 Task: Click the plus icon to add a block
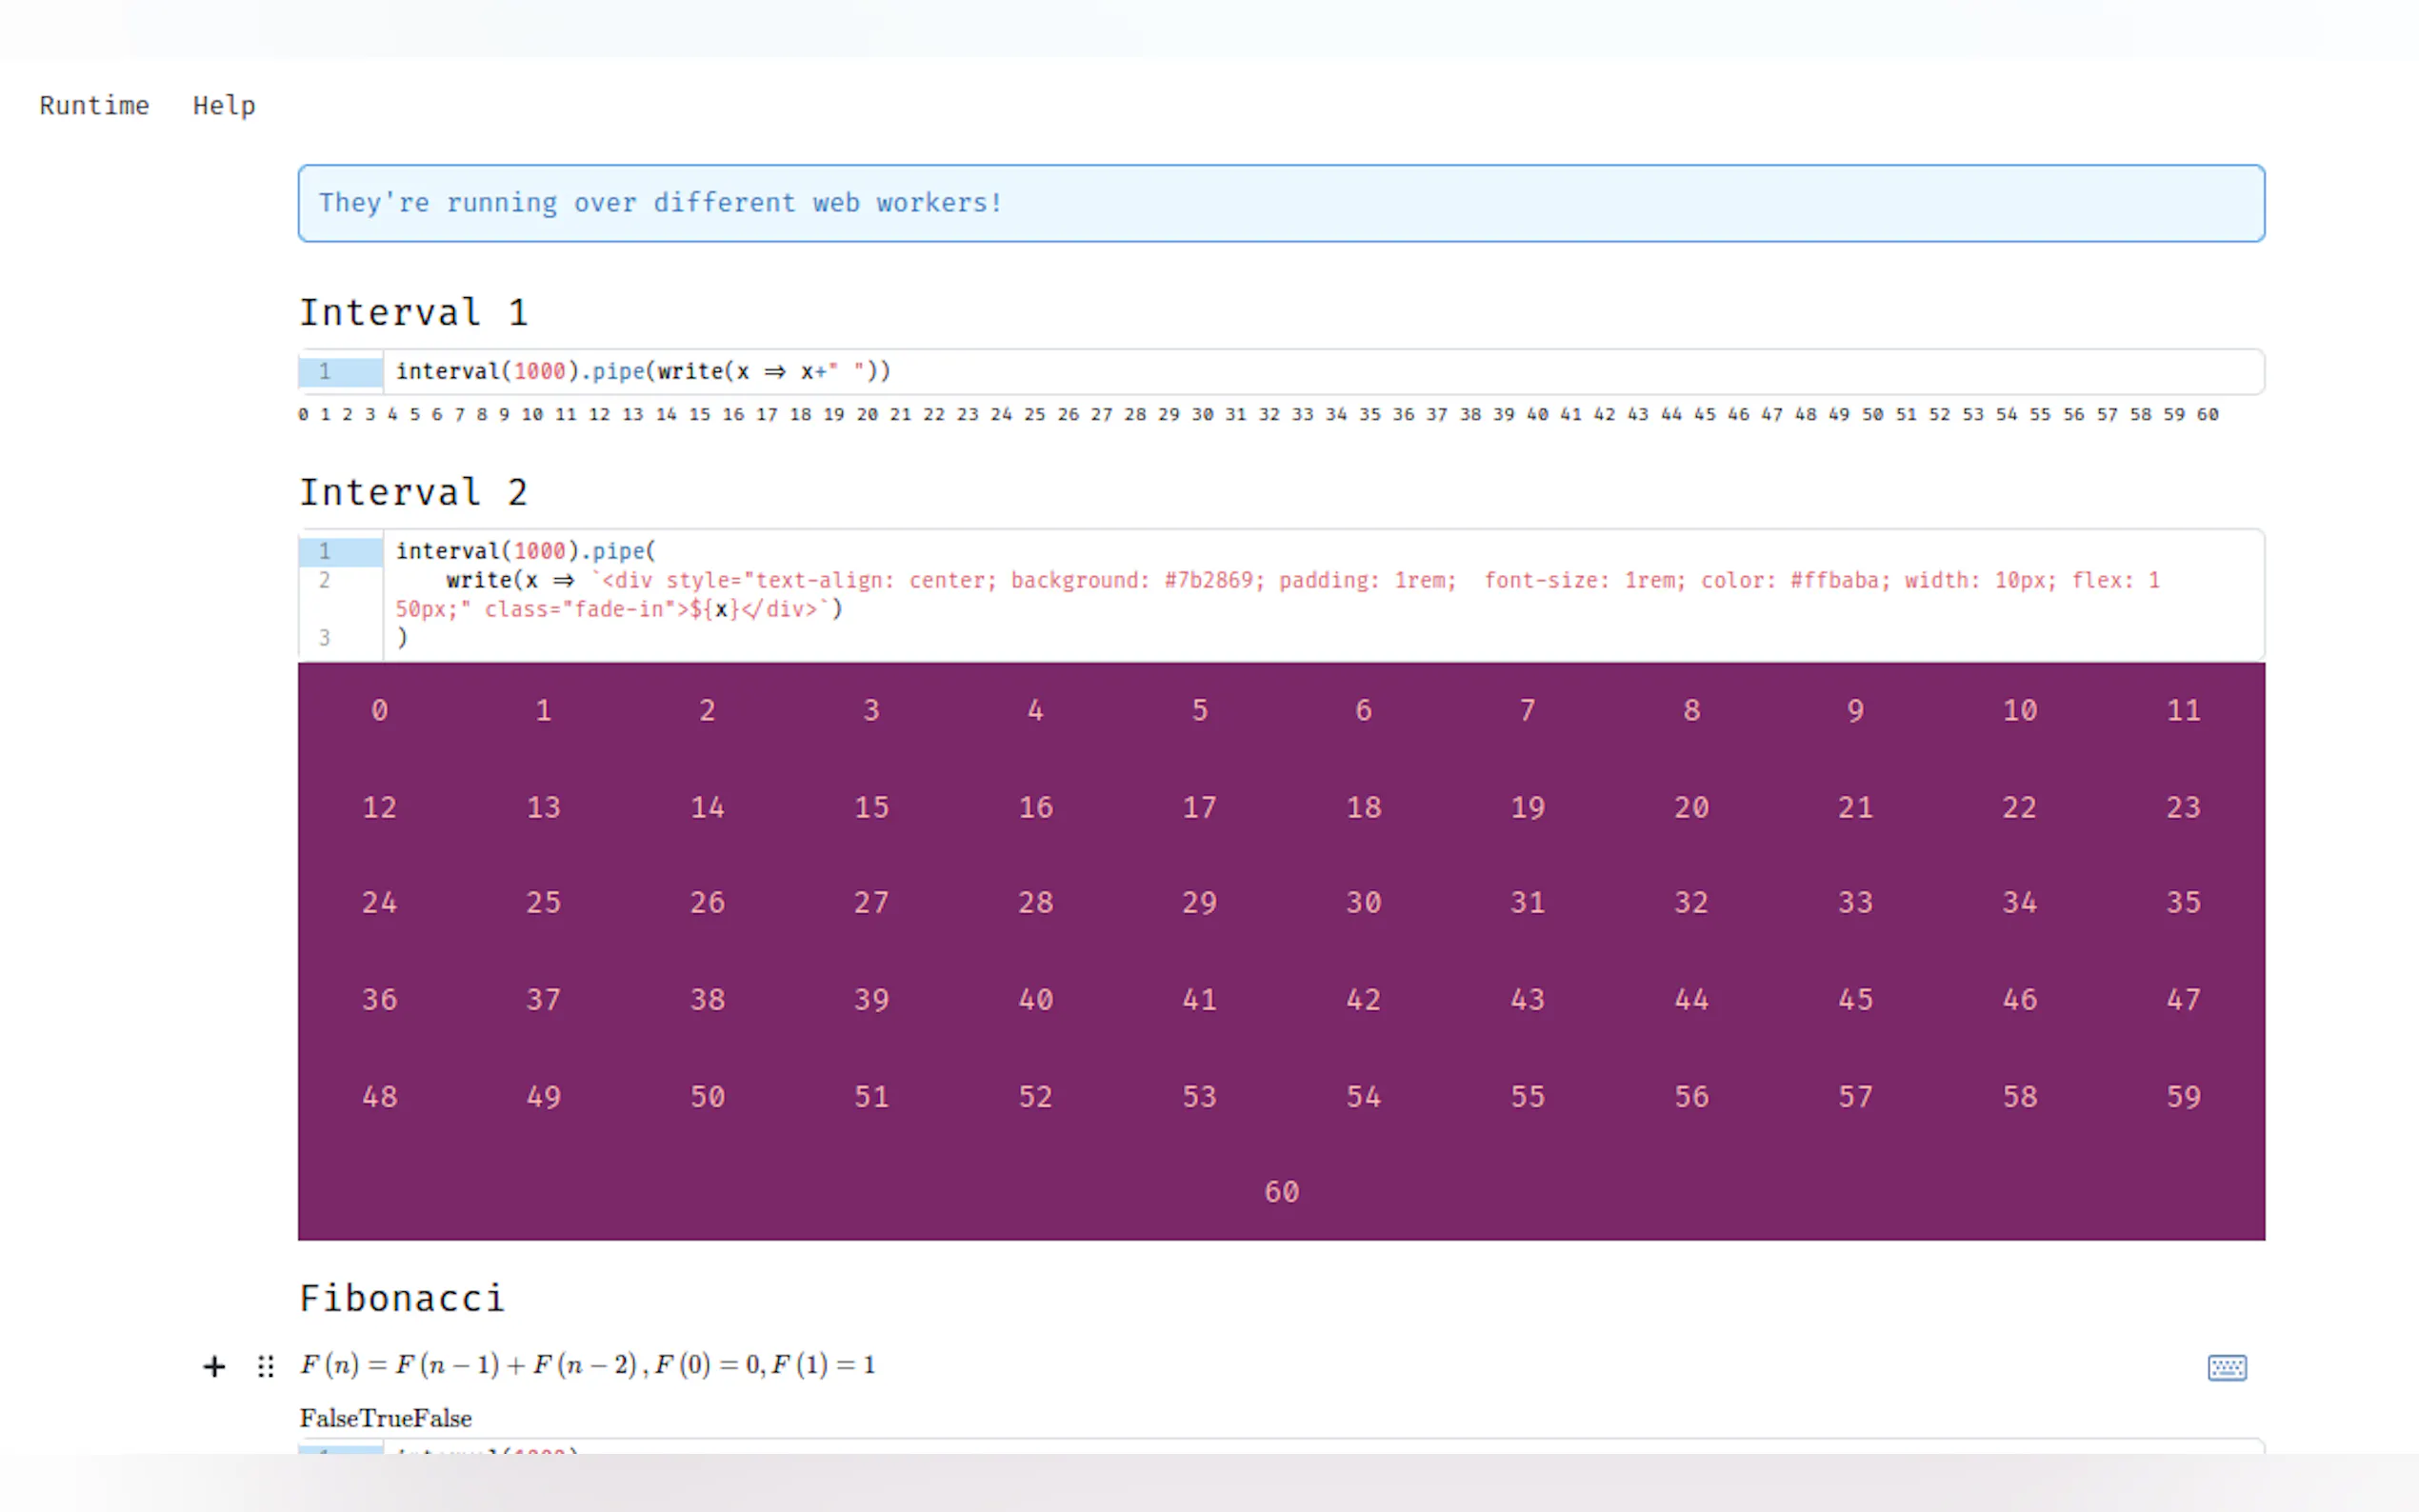tap(214, 1366)
